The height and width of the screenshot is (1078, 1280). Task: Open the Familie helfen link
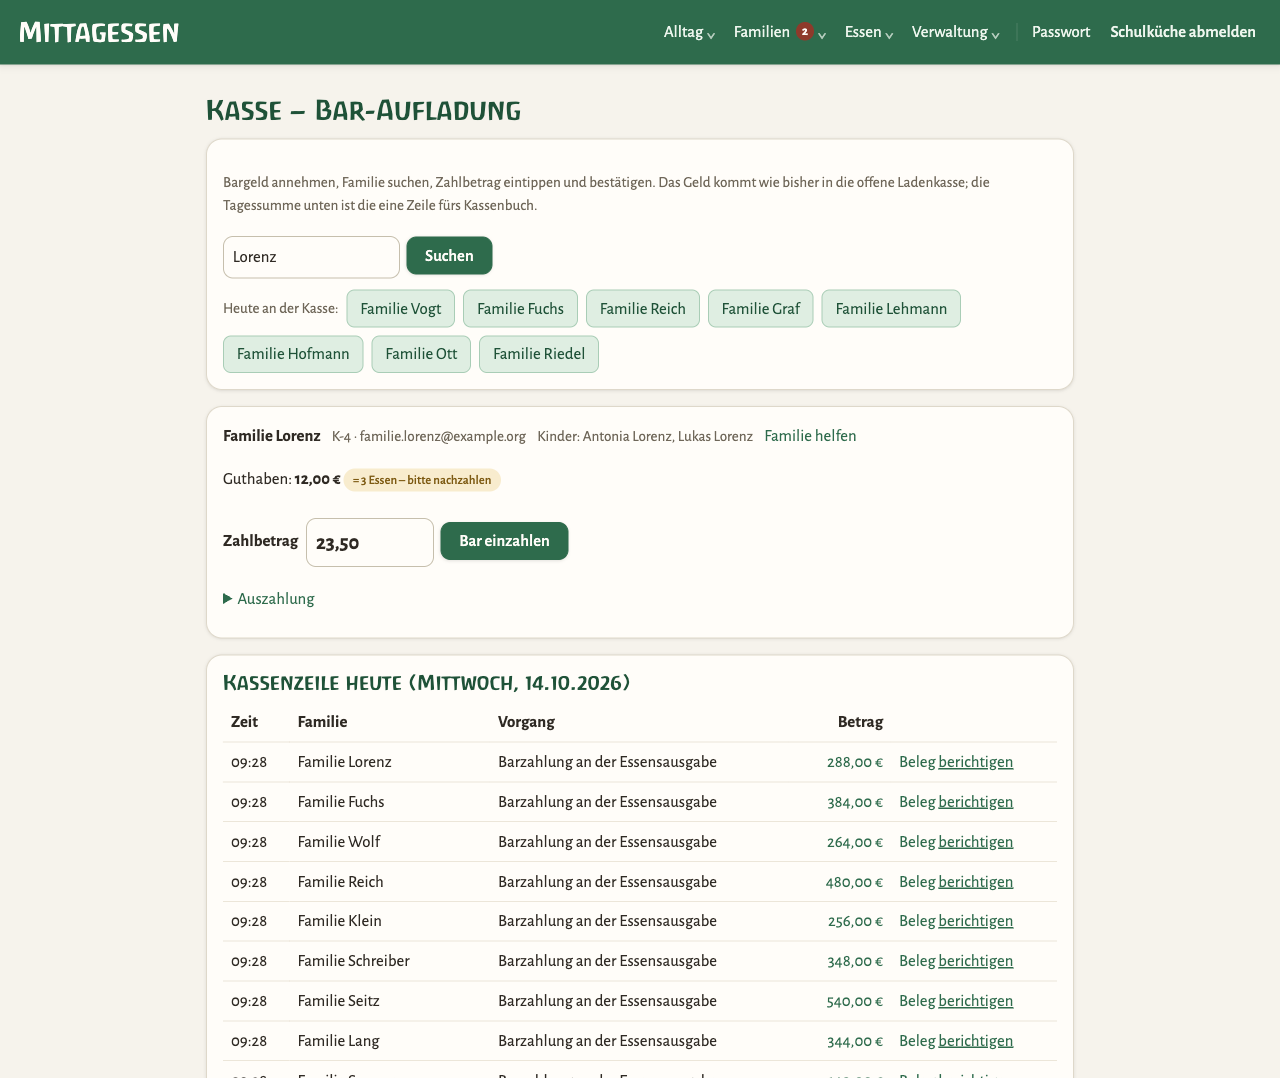(x=810, y=436)
